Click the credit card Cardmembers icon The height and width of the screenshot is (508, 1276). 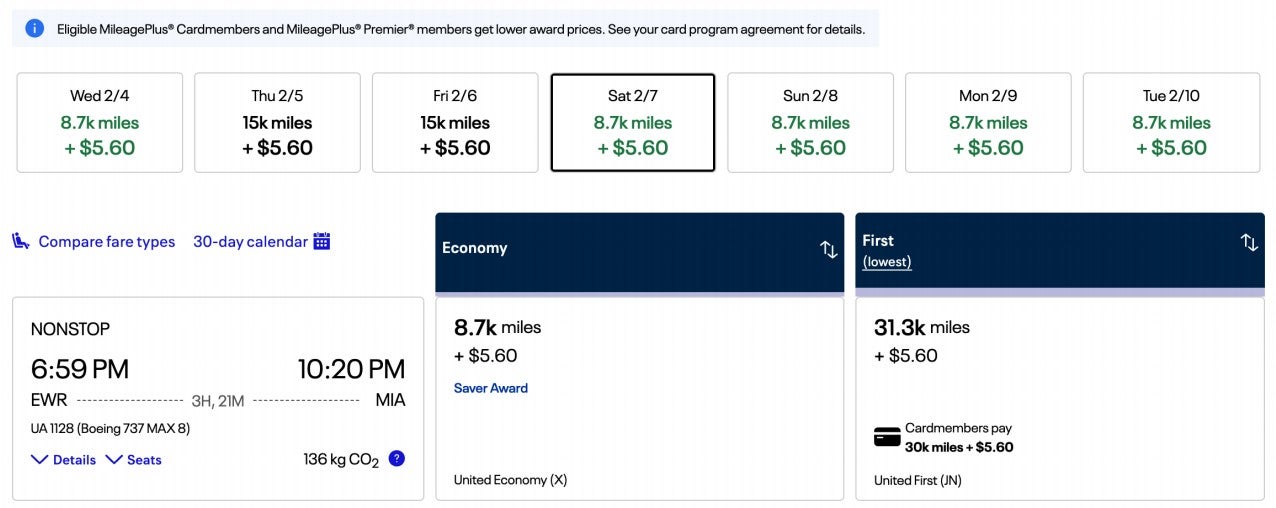(887, 437)
